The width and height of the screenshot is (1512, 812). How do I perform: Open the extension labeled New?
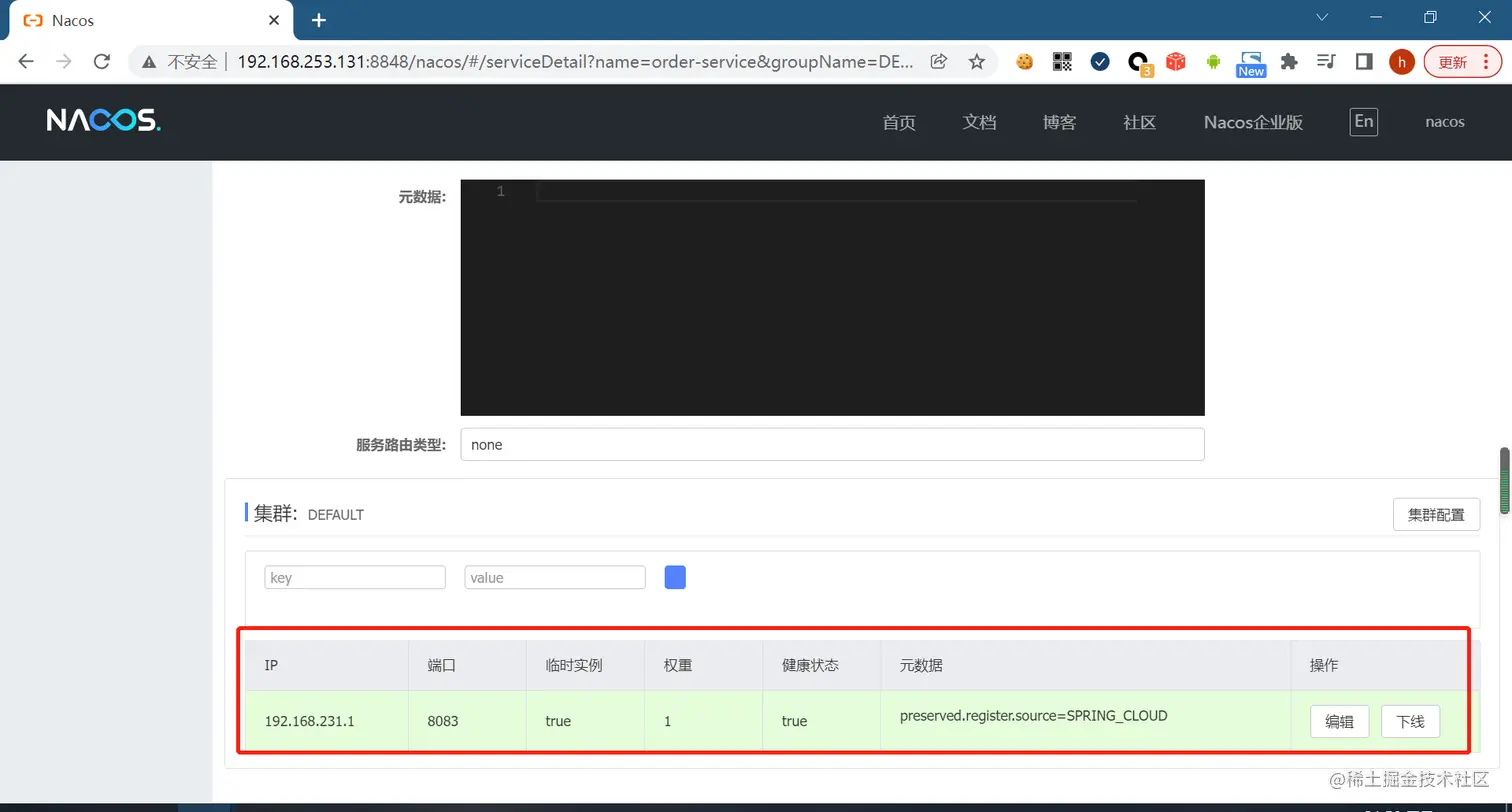[1251, 64]
